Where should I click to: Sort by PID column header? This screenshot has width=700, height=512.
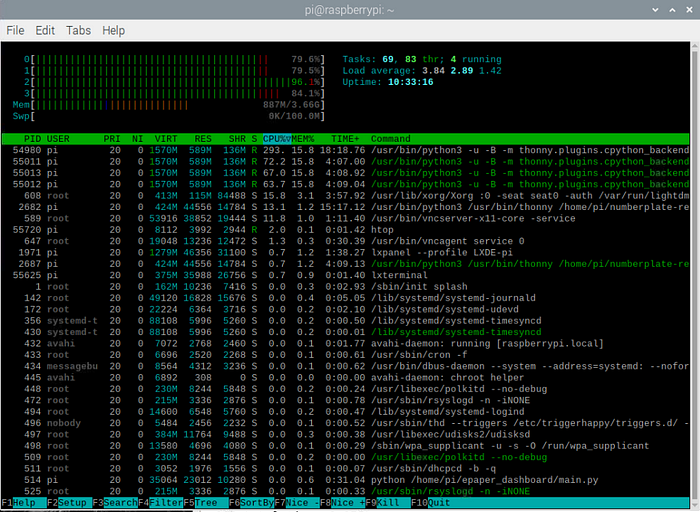coord(32,139)
